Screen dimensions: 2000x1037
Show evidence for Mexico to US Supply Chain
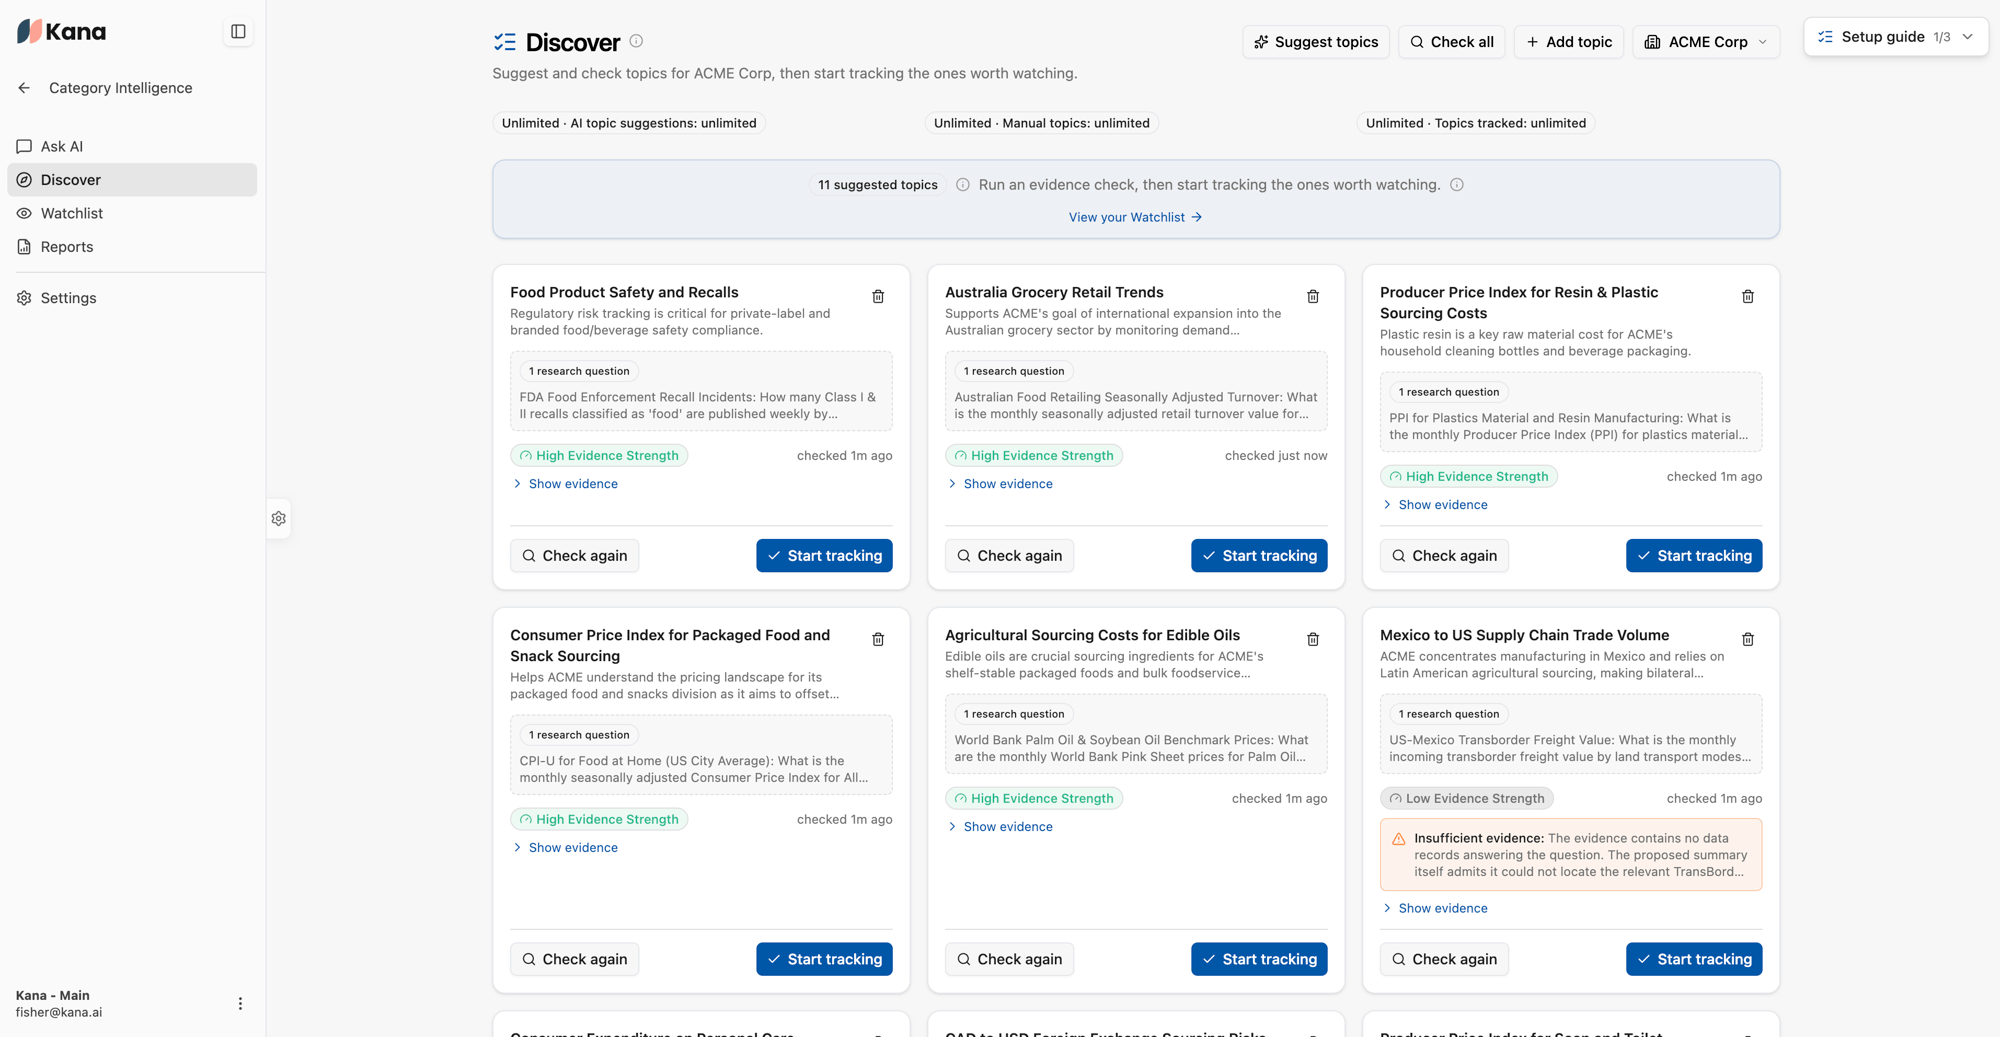[1435, 909]
